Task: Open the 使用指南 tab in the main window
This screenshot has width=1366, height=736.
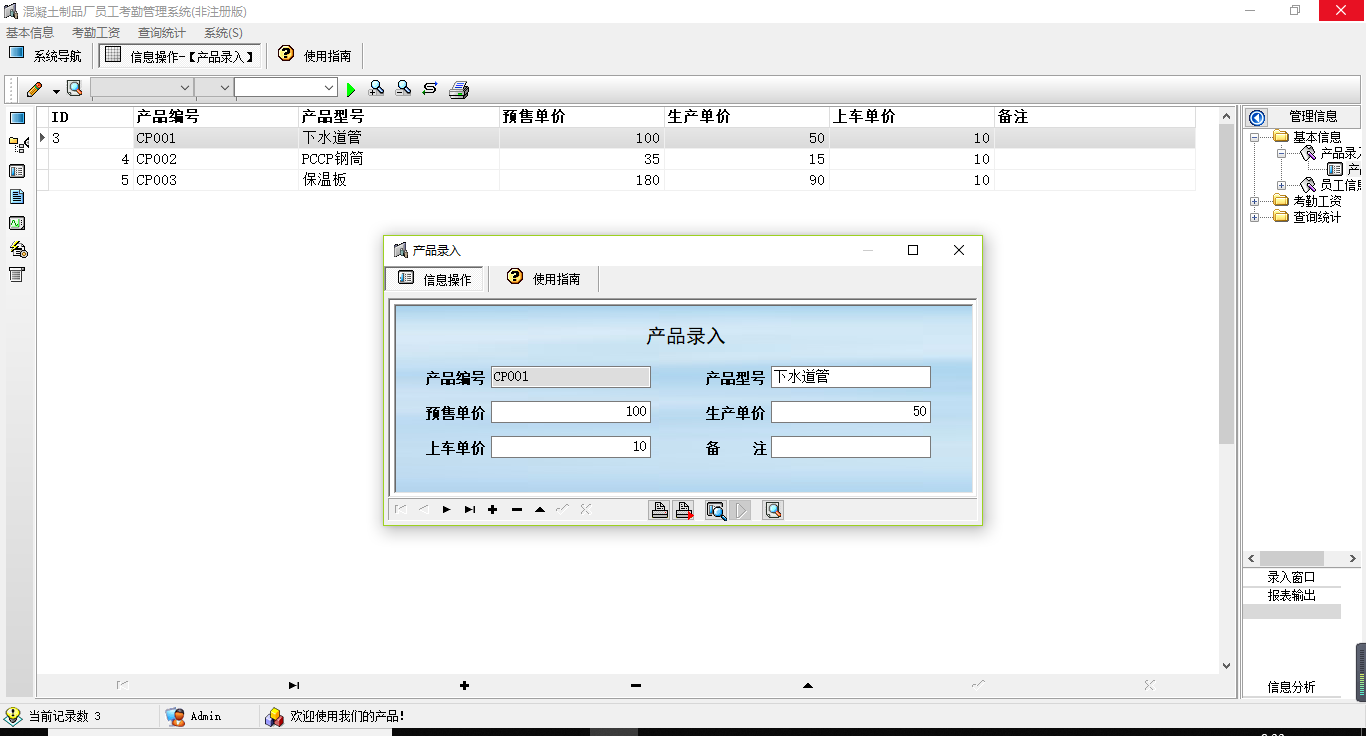Action: click(315, 56)
